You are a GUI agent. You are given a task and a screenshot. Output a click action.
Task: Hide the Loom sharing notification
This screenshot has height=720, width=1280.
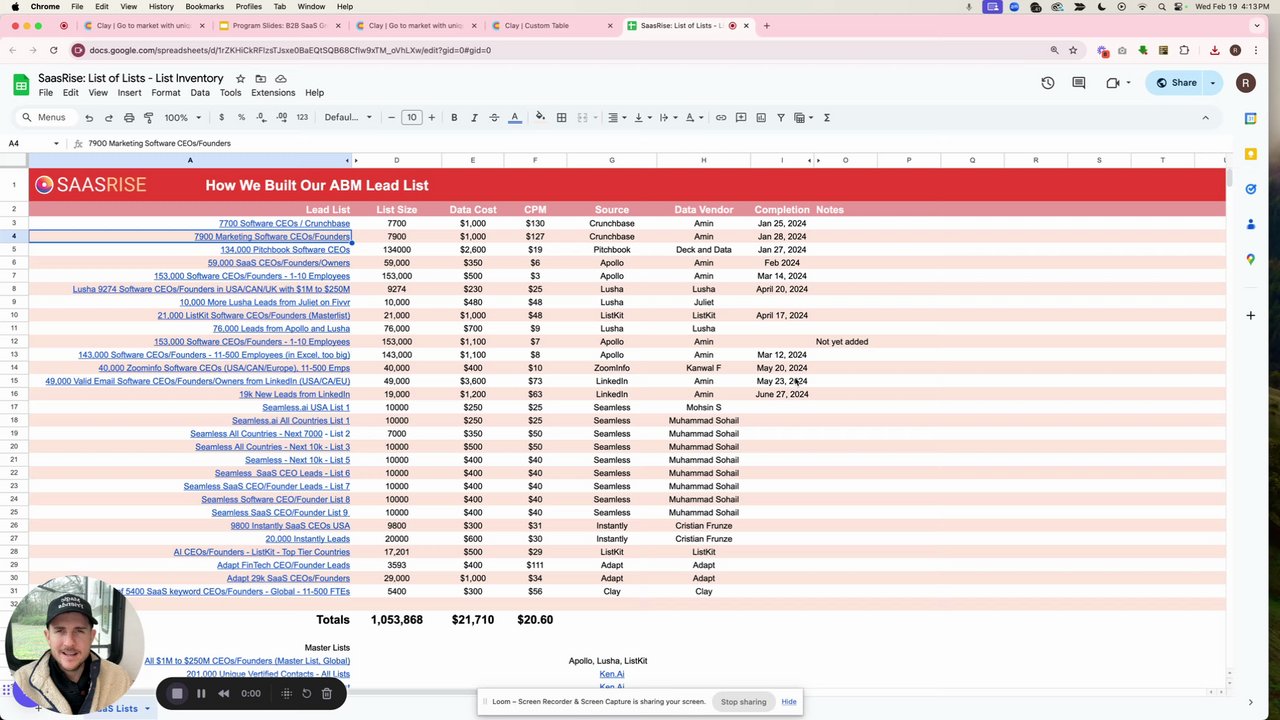click(x=789, y=702)
